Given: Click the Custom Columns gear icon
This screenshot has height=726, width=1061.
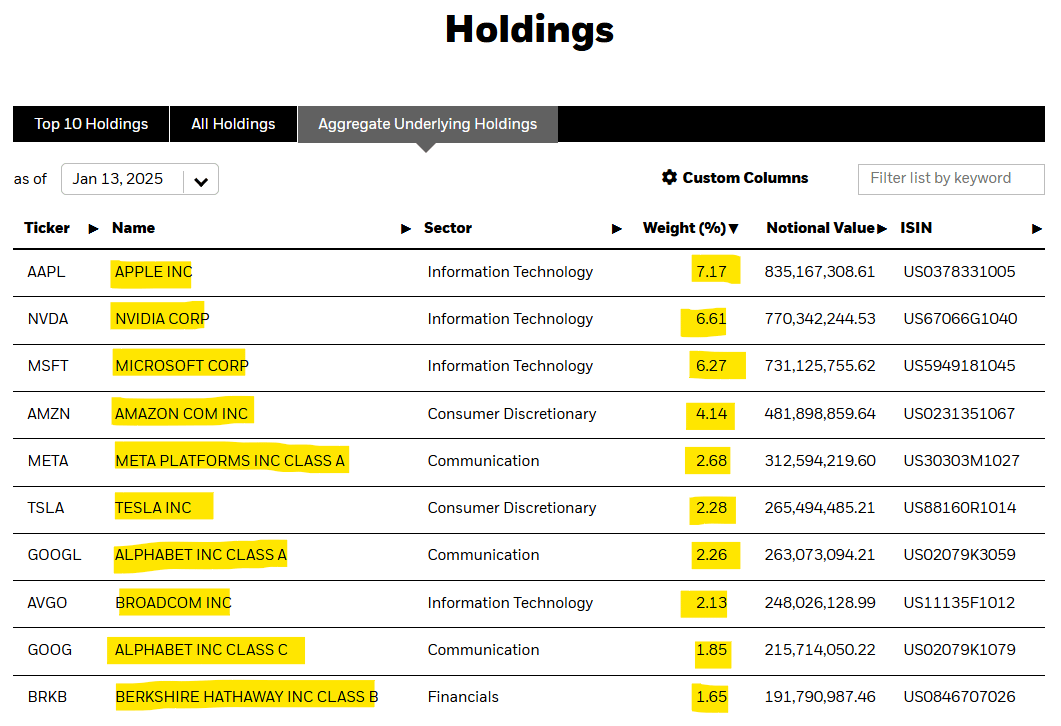Looking at the screenshot, I should point(669,178).
